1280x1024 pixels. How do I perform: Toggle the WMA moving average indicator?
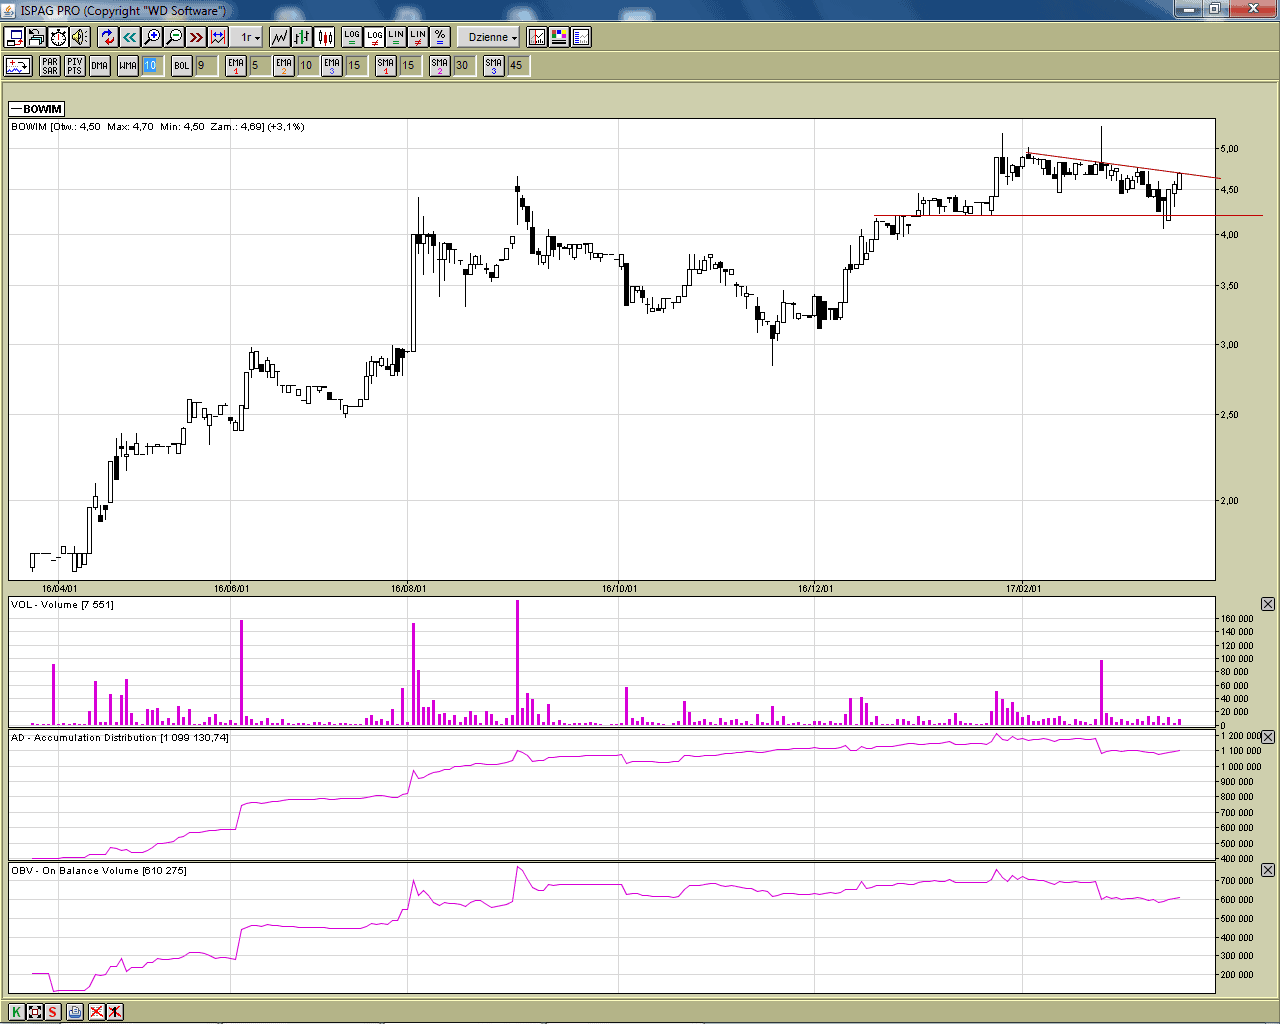coord(128,66)
